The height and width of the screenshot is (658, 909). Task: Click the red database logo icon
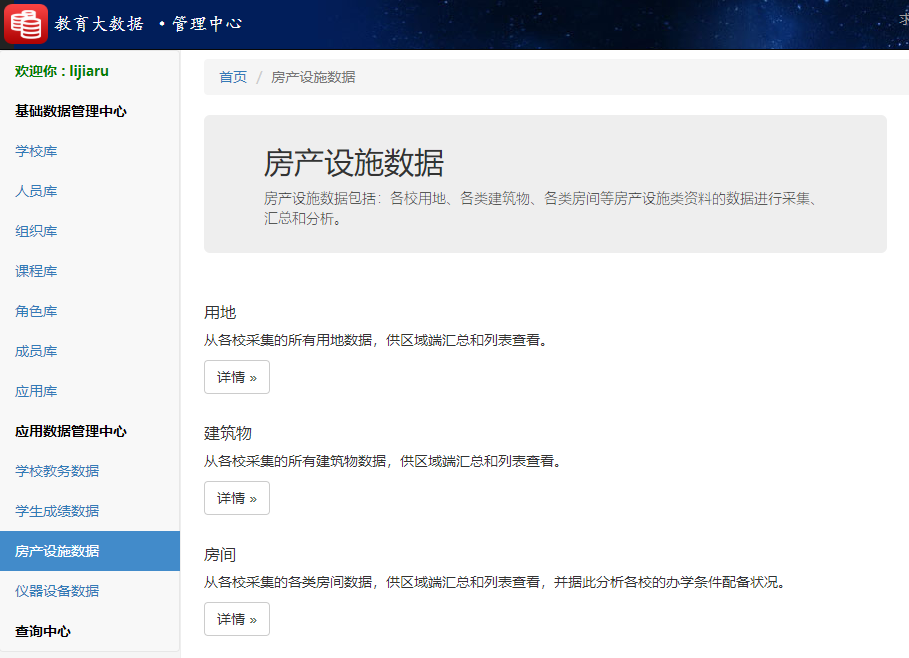click(25, 22)
